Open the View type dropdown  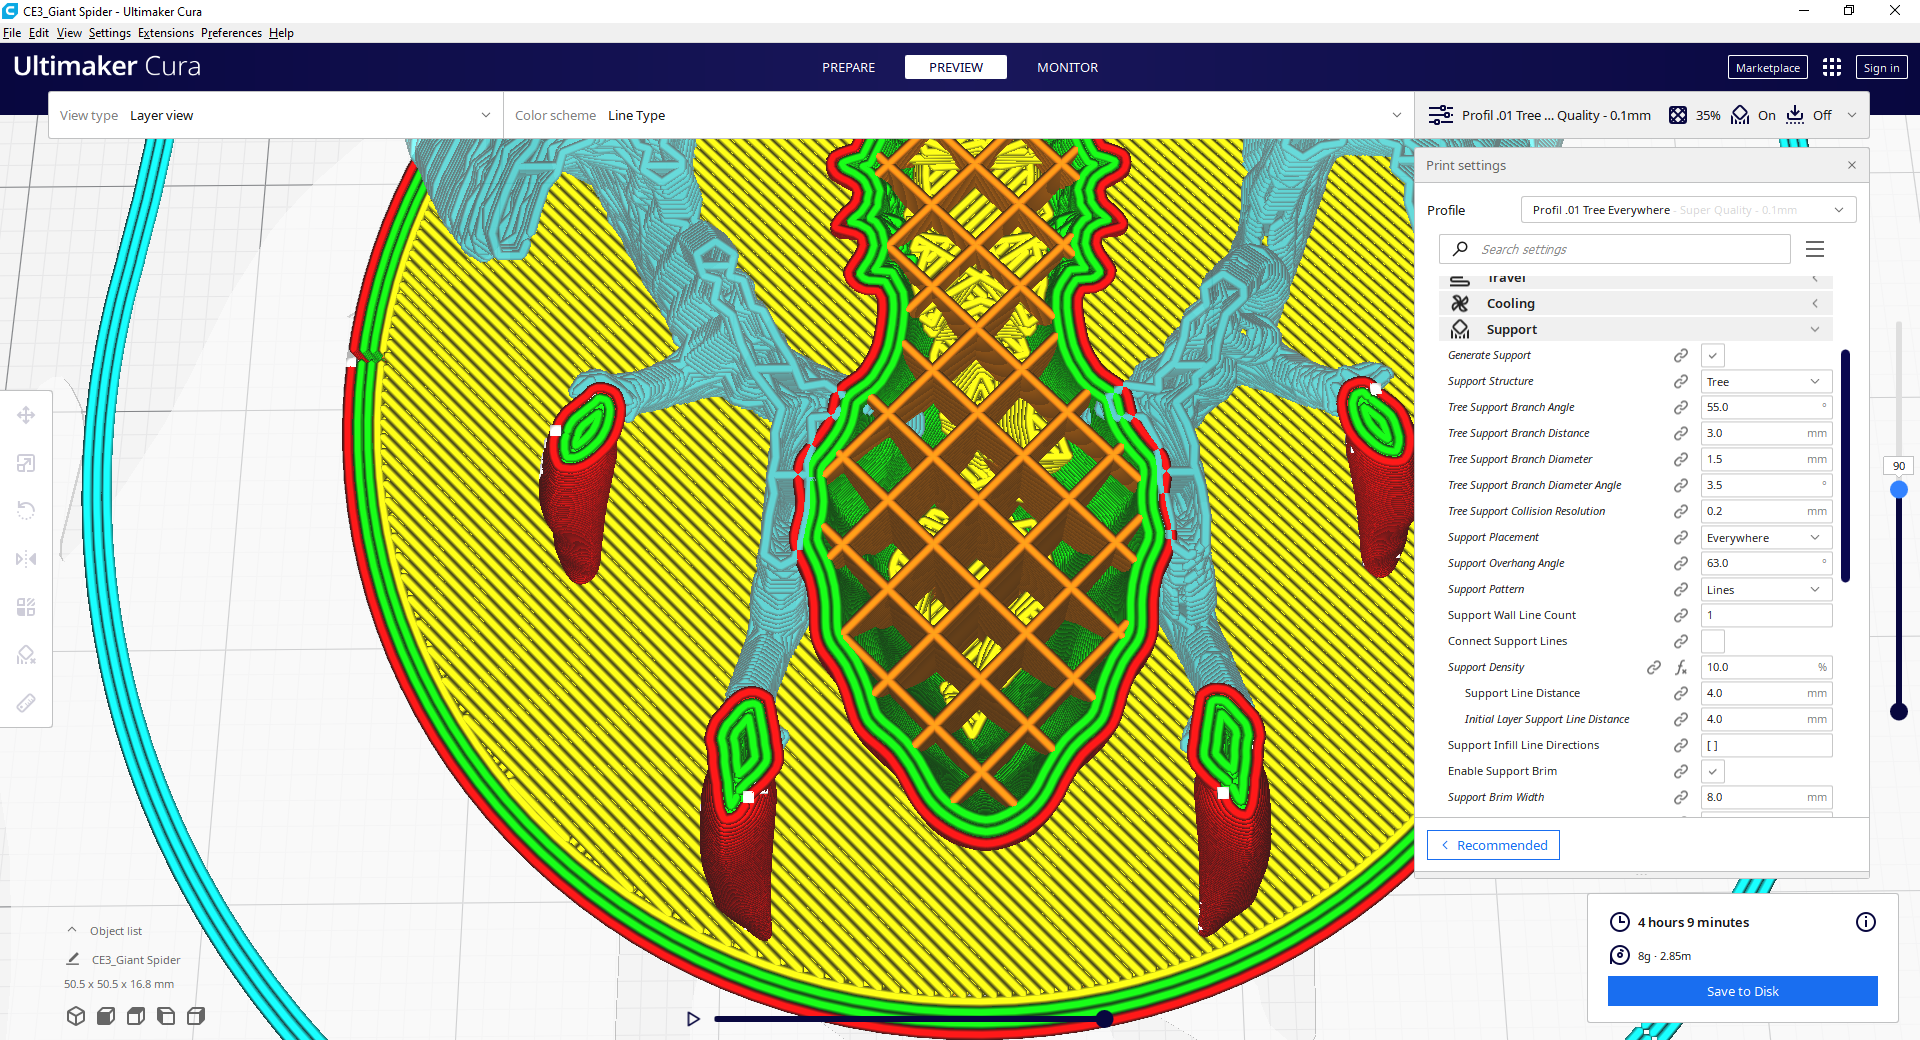click(276, 115)
